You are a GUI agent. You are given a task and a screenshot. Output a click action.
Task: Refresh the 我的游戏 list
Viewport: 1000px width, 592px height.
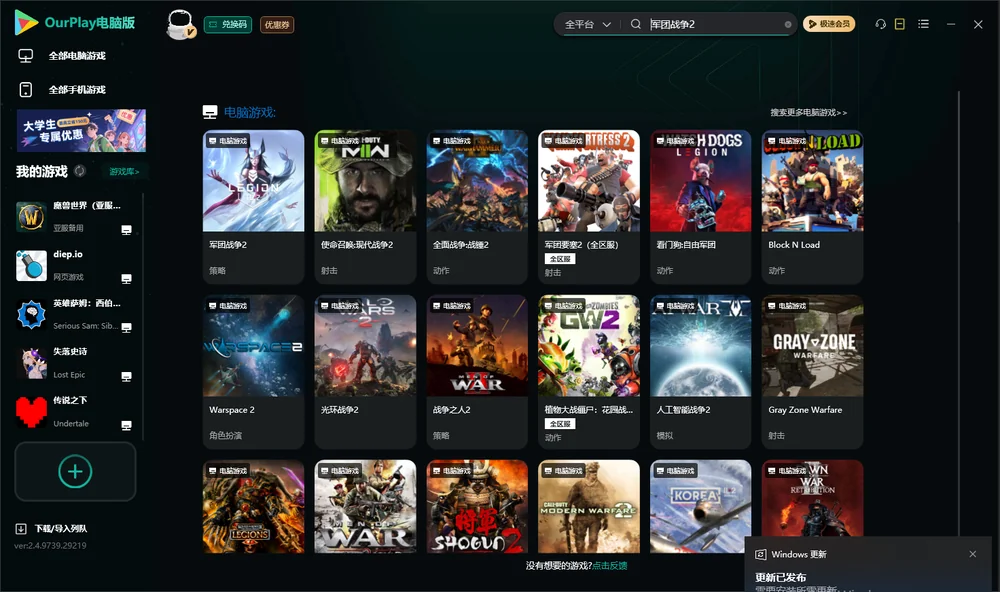[80, 171]
